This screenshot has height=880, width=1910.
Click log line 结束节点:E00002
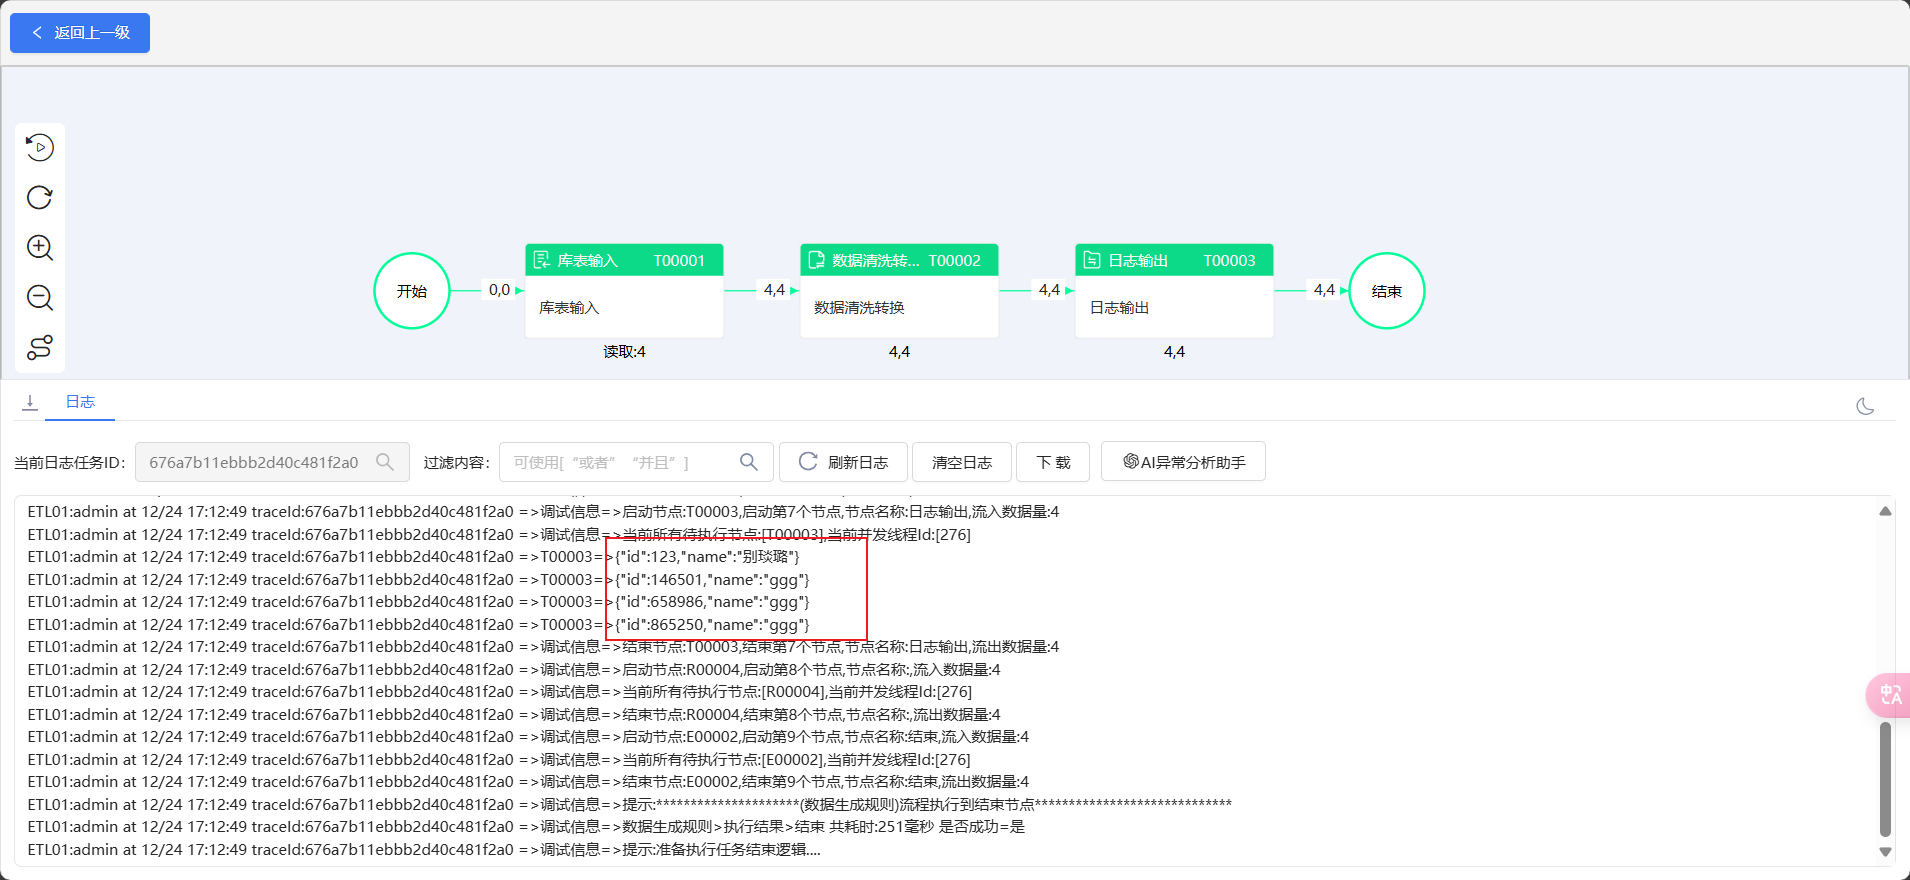coord(528,782)
